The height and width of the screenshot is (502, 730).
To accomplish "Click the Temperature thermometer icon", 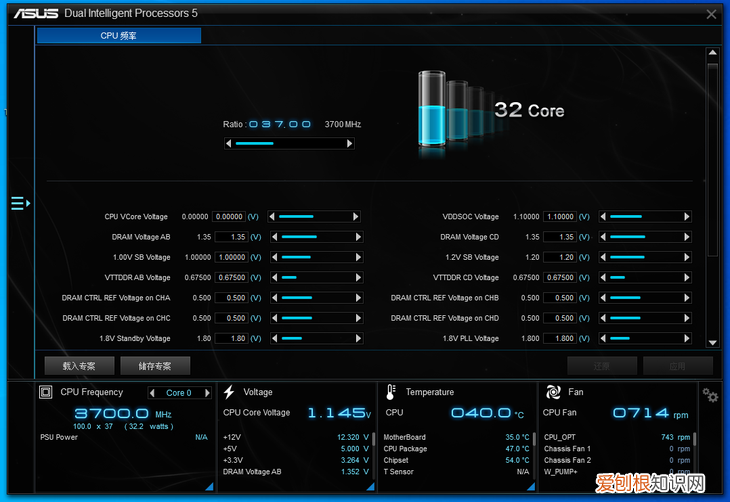I will 391,392.
